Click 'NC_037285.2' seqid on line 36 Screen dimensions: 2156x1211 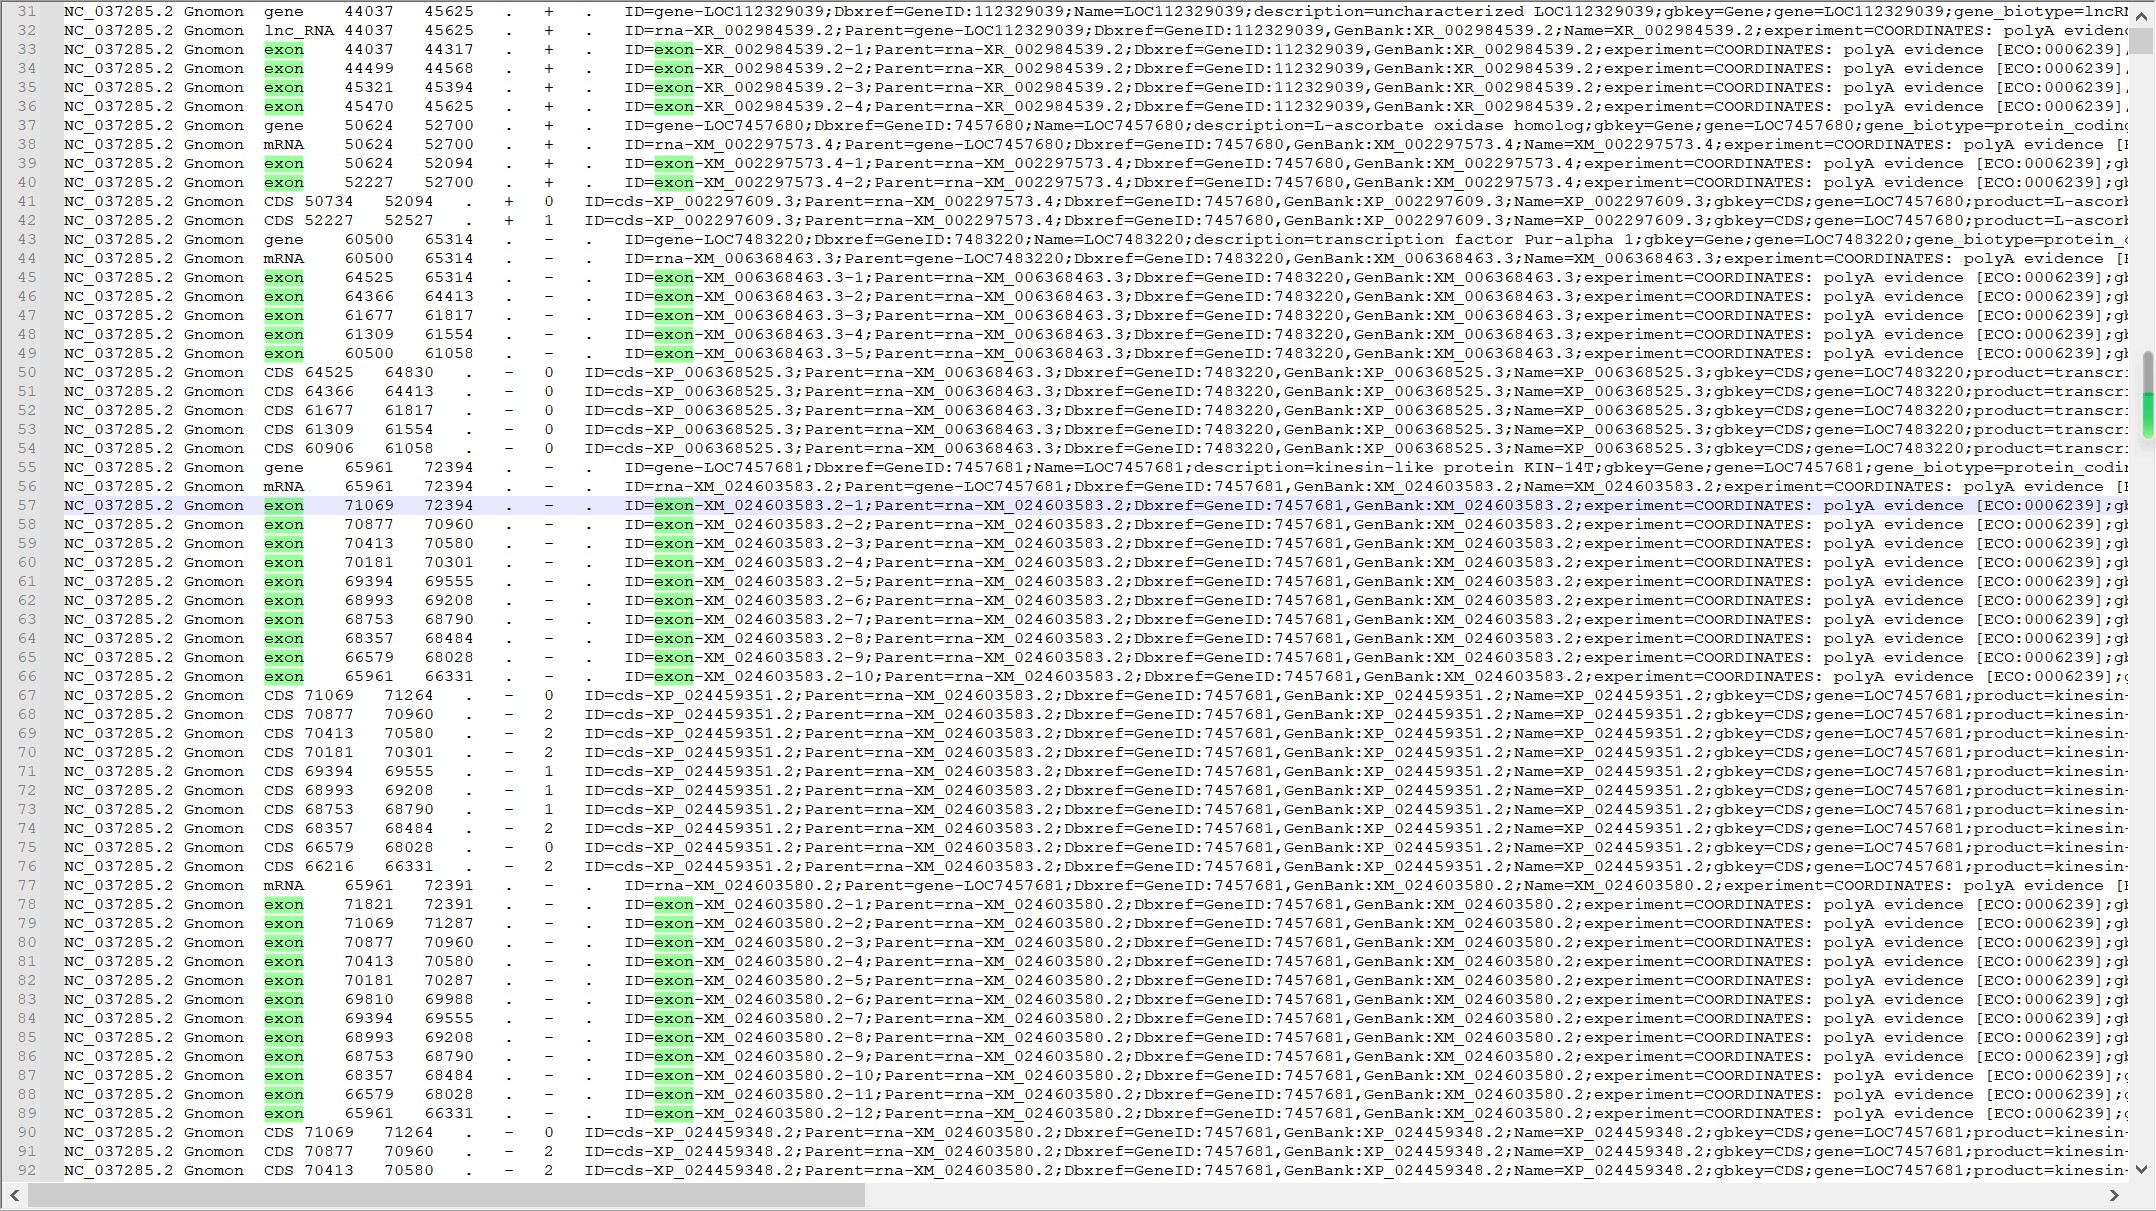(x=118, y=106)
